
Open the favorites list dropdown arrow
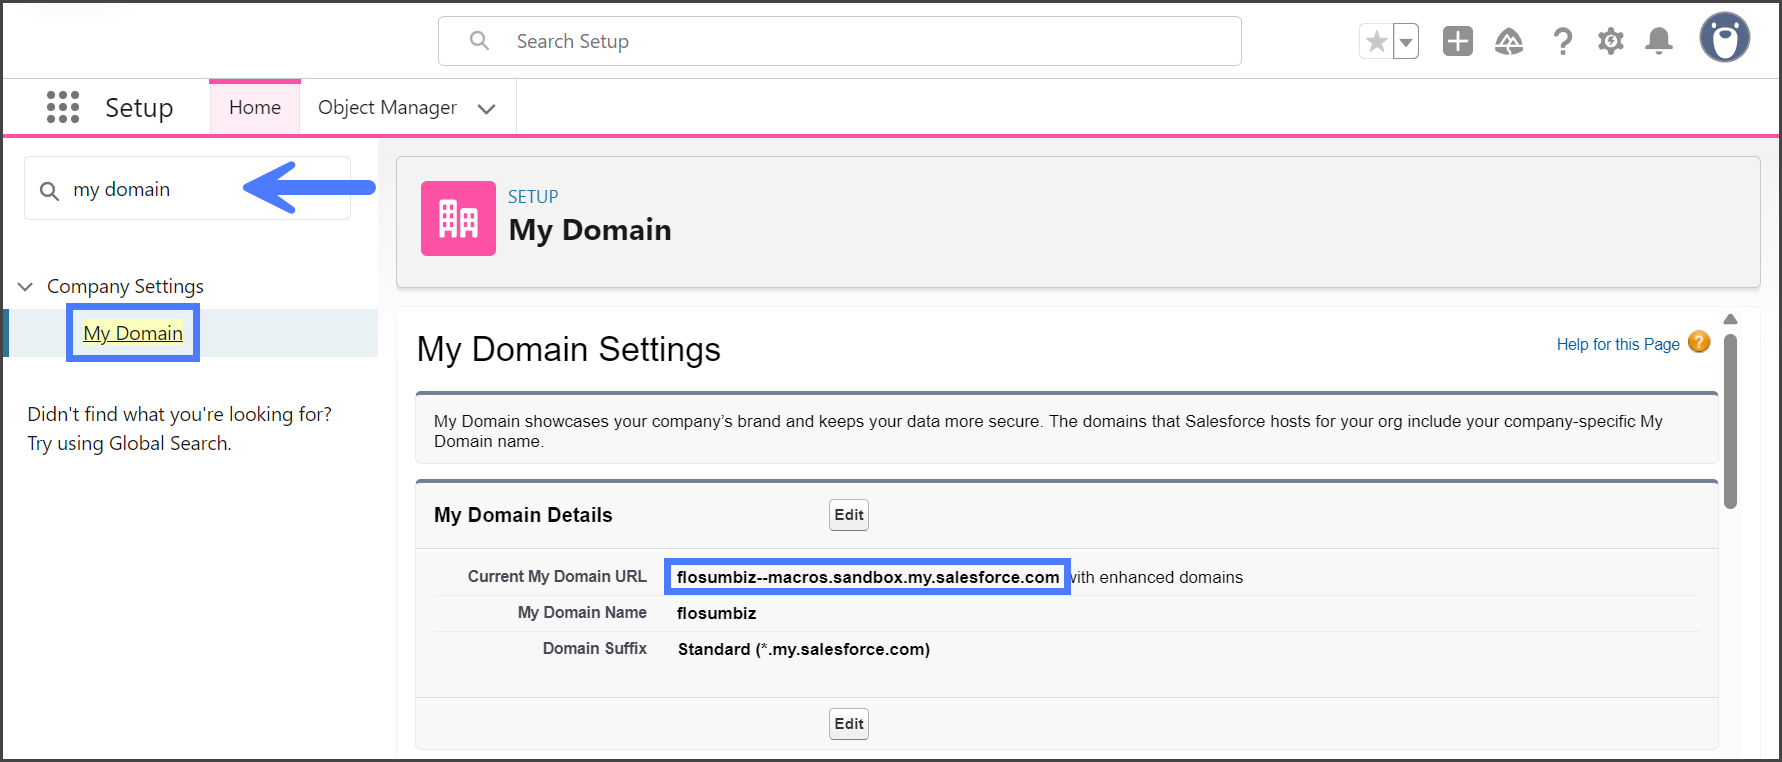tap(1406, 42)
